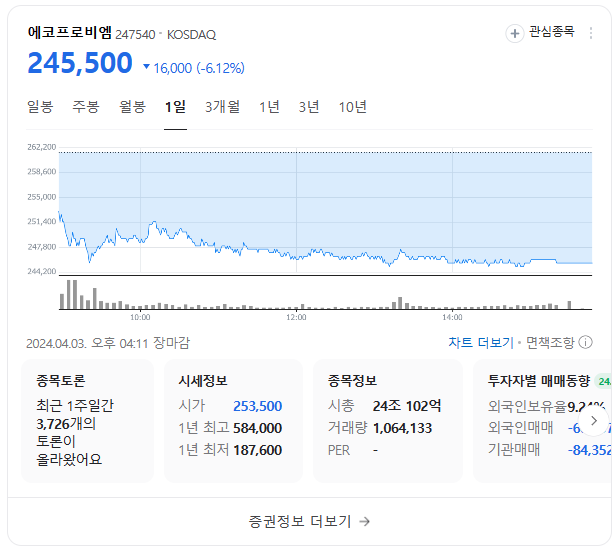Image resolution: width=614 pixels, height=557 pixels.
Task: Click the 1년 최저 value 187,600
Action: 257,450
